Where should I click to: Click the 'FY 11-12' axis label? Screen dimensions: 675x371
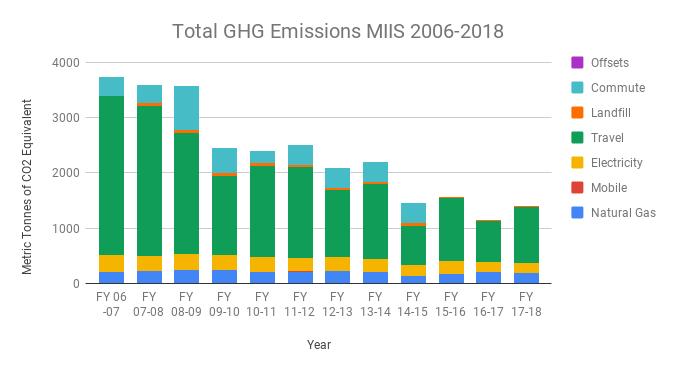click(x=300, y=304)
